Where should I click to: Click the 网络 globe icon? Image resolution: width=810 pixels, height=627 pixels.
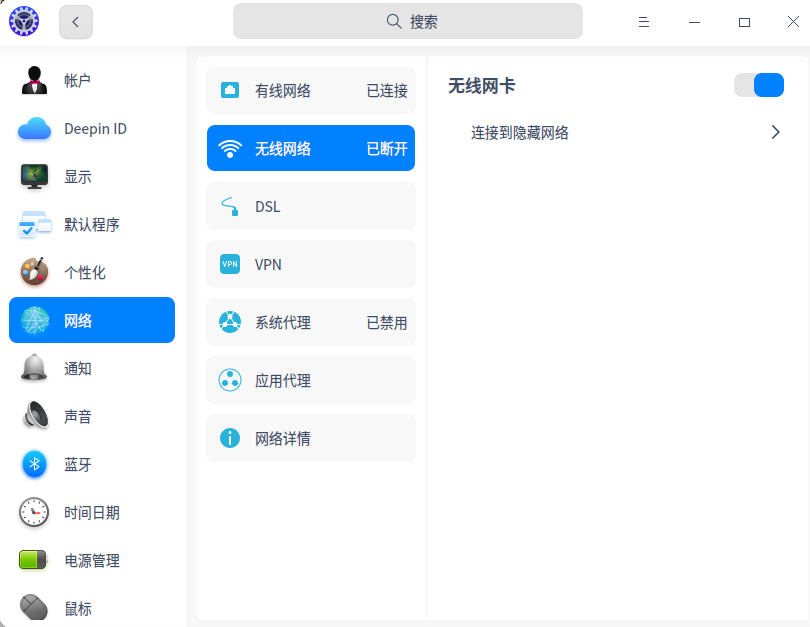tap(35, 320)
